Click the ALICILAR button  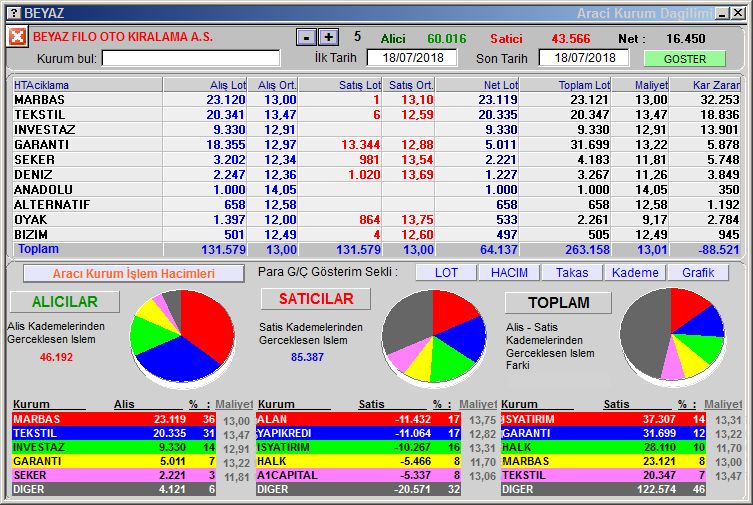pos(65,301)
